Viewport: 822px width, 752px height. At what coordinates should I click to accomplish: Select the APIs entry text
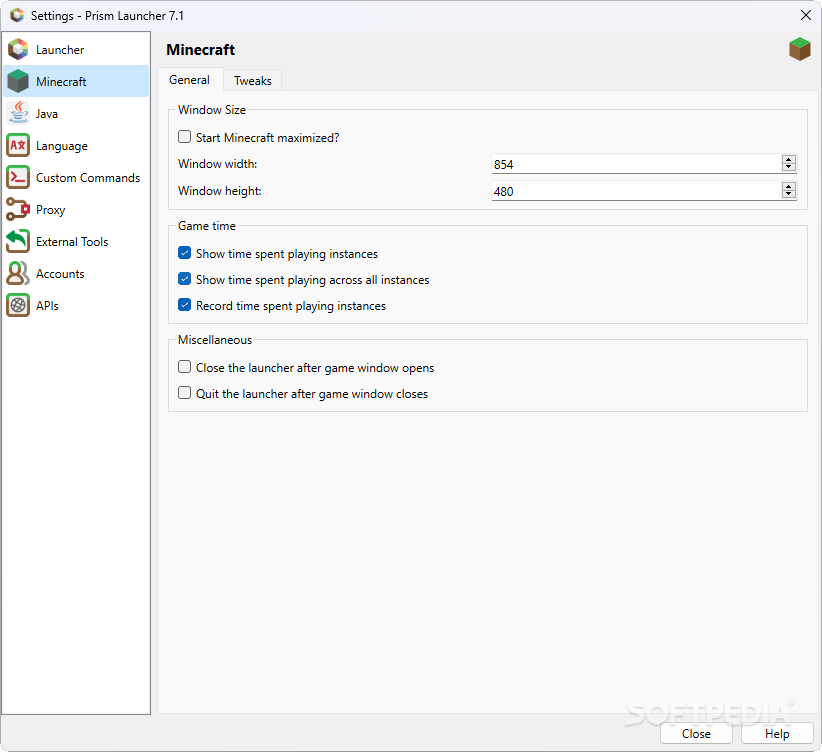(47, 306)
